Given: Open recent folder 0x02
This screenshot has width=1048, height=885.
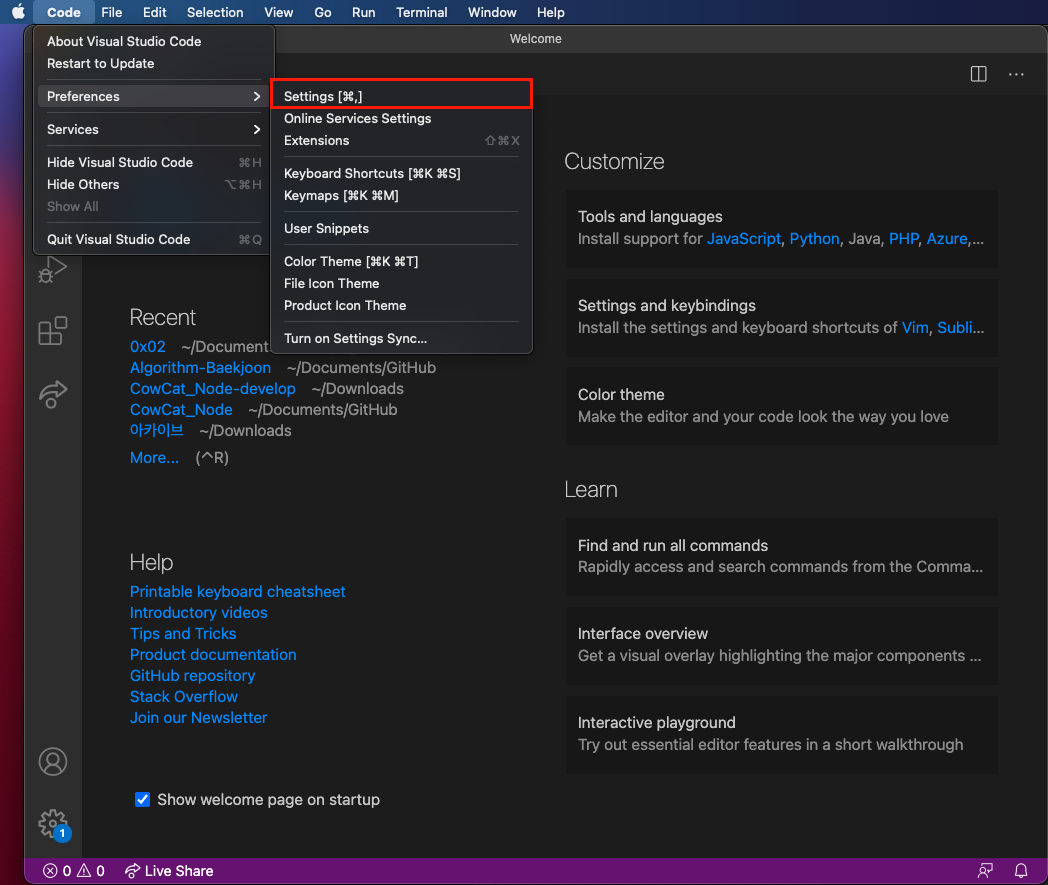Looking at the screenshot, I should [x=148, y=346].
